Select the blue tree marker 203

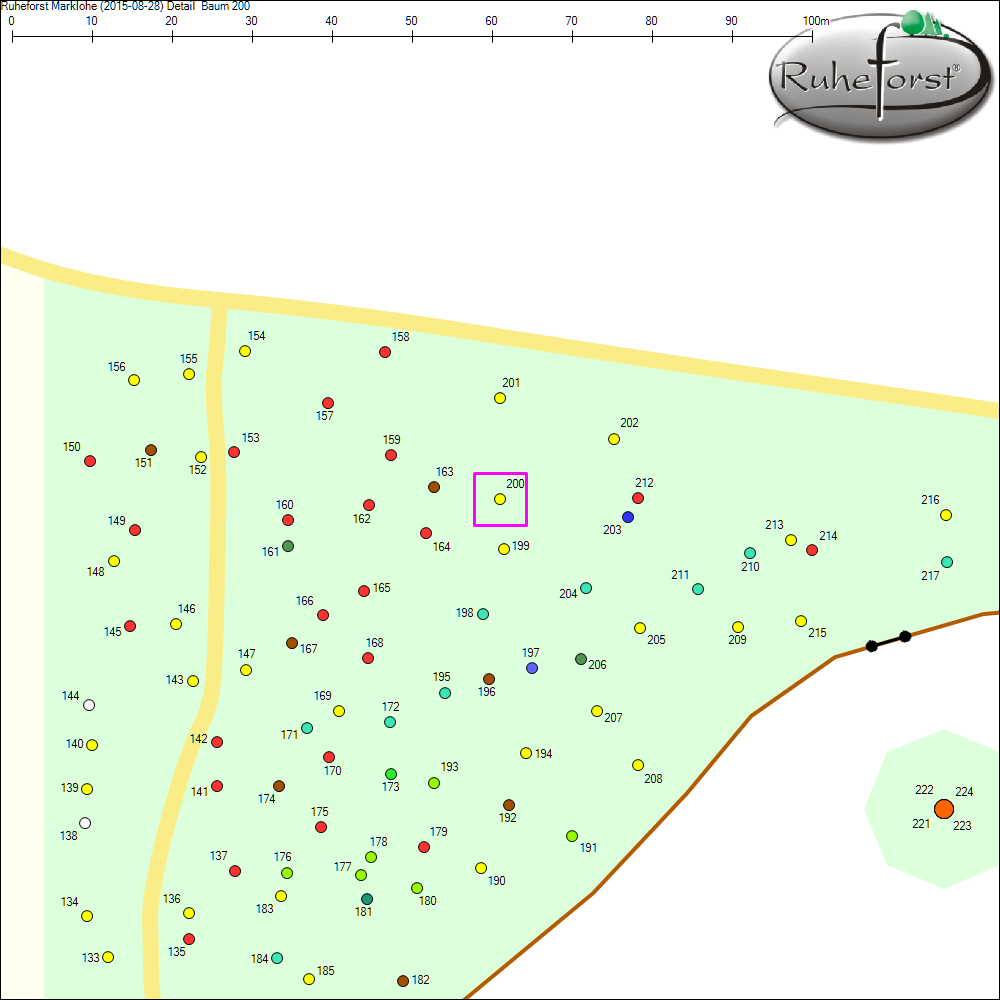pos(628,517)
